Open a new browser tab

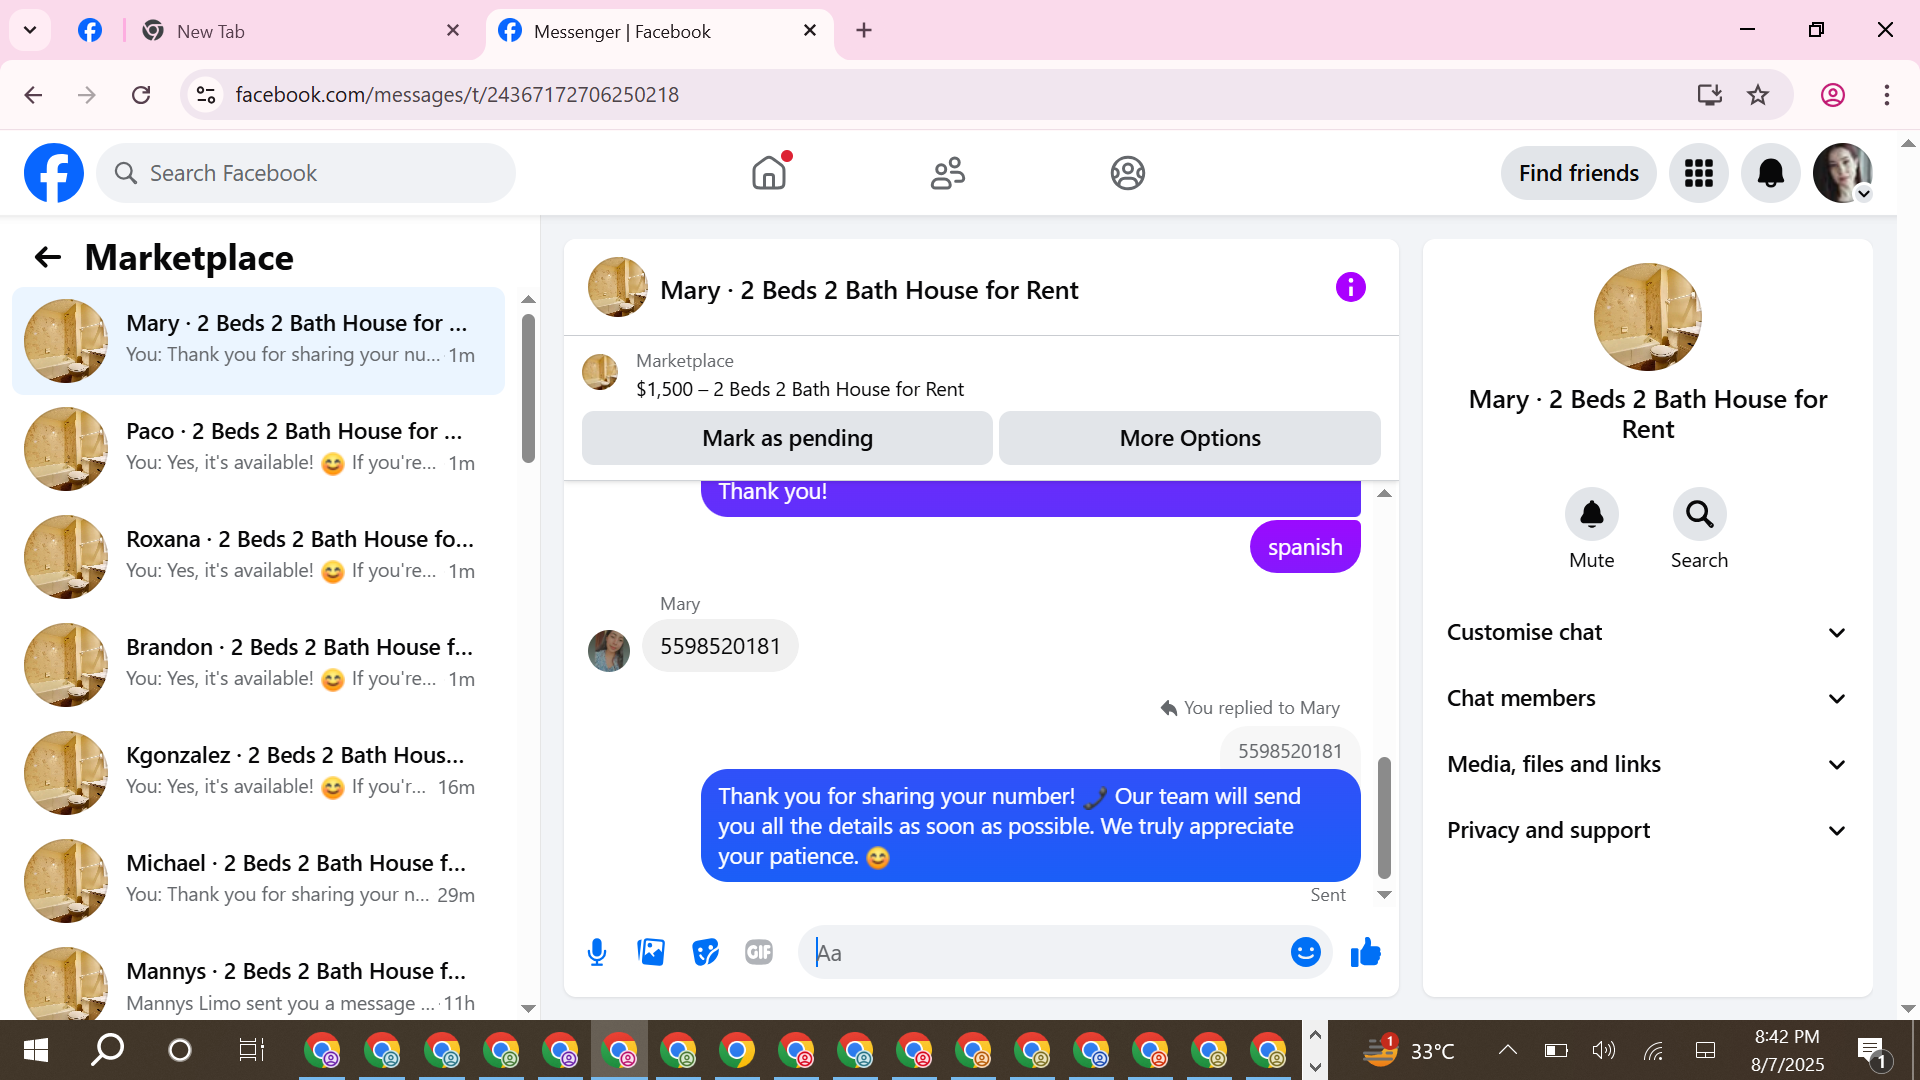864,31
